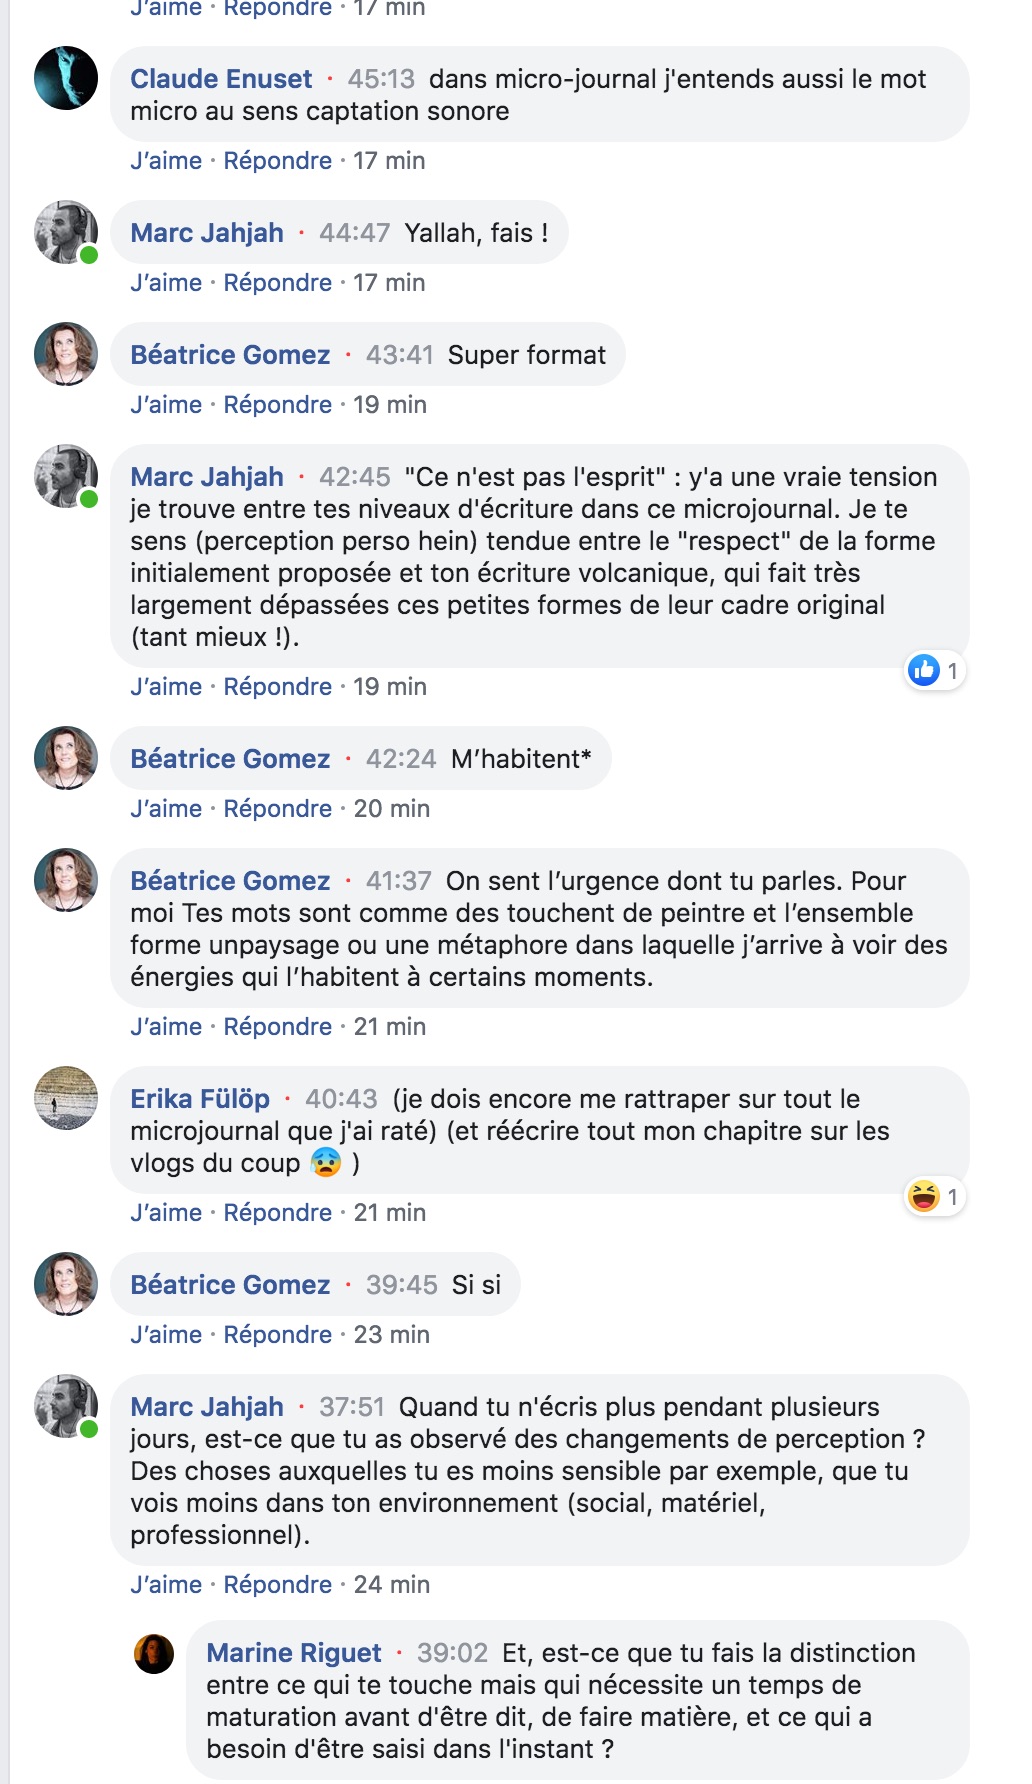Open the laughing reaction on Erika's comment
The width and height of the screenshot is (1032, 1784).
934,1196
